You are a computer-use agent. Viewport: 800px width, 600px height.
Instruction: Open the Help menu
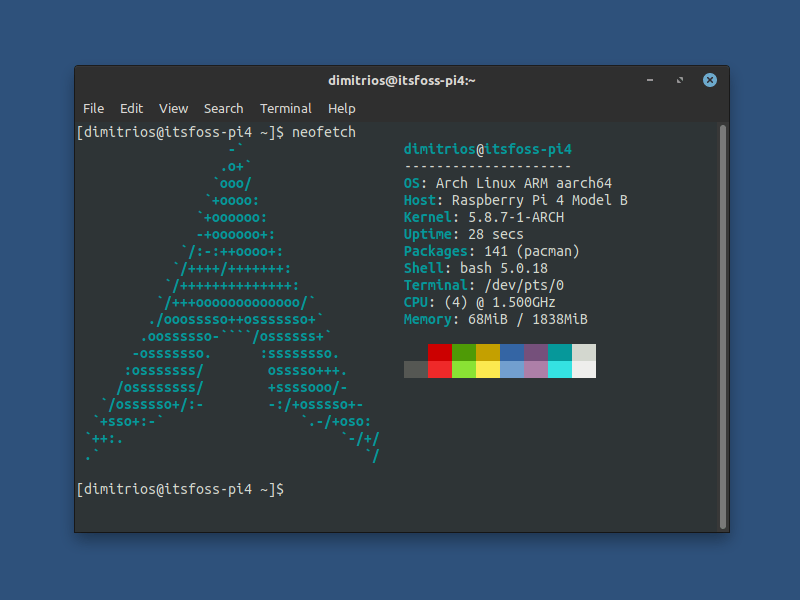(341, 108)
